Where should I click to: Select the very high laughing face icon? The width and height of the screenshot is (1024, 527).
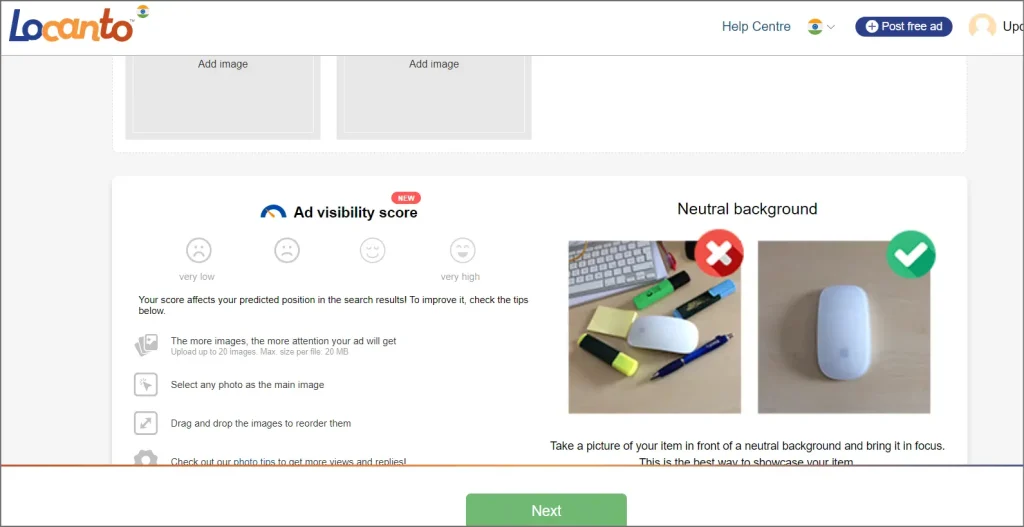point(462,250)
